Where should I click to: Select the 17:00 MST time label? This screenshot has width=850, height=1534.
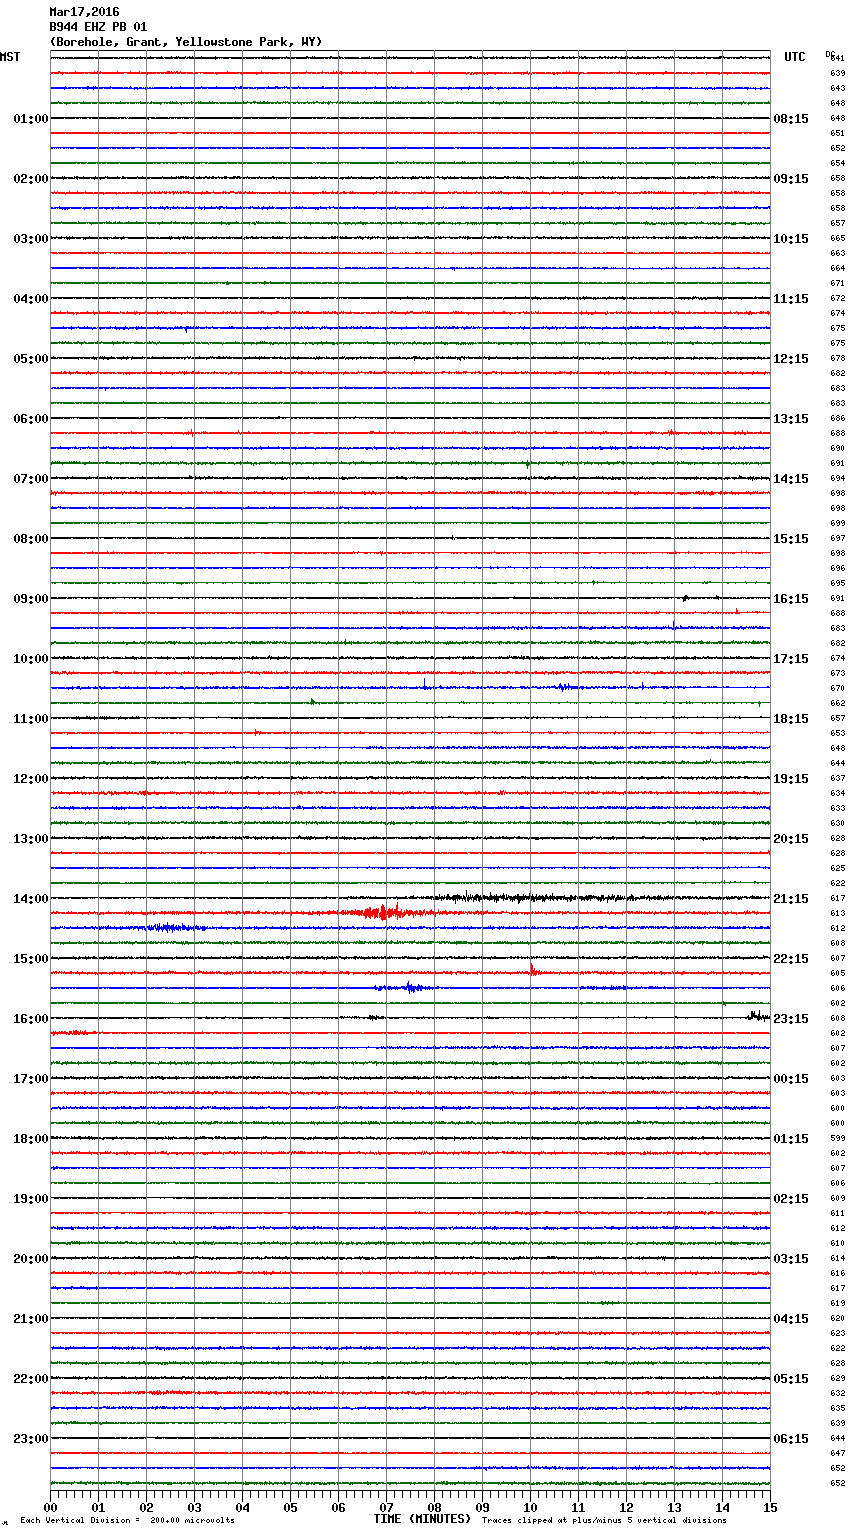pyautogui.click(x=31, y=1079)
